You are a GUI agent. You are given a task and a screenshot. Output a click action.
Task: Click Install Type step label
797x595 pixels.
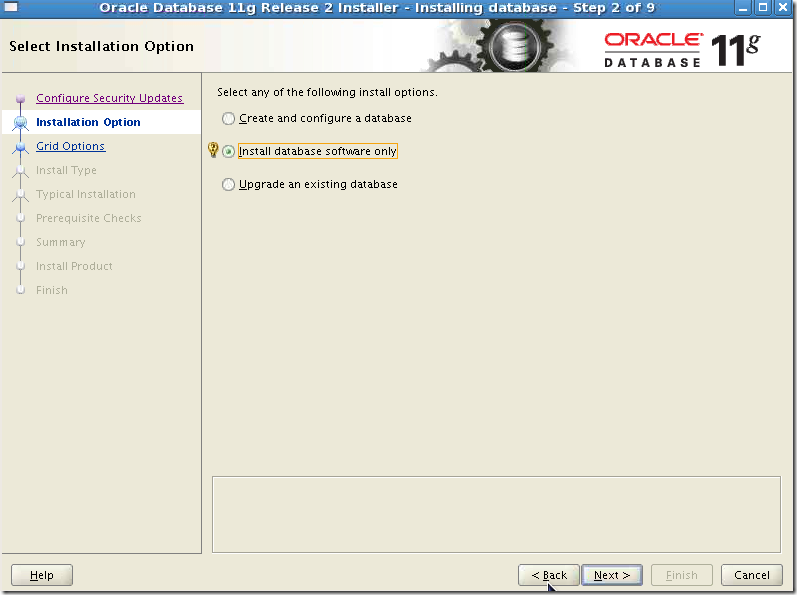66,170
